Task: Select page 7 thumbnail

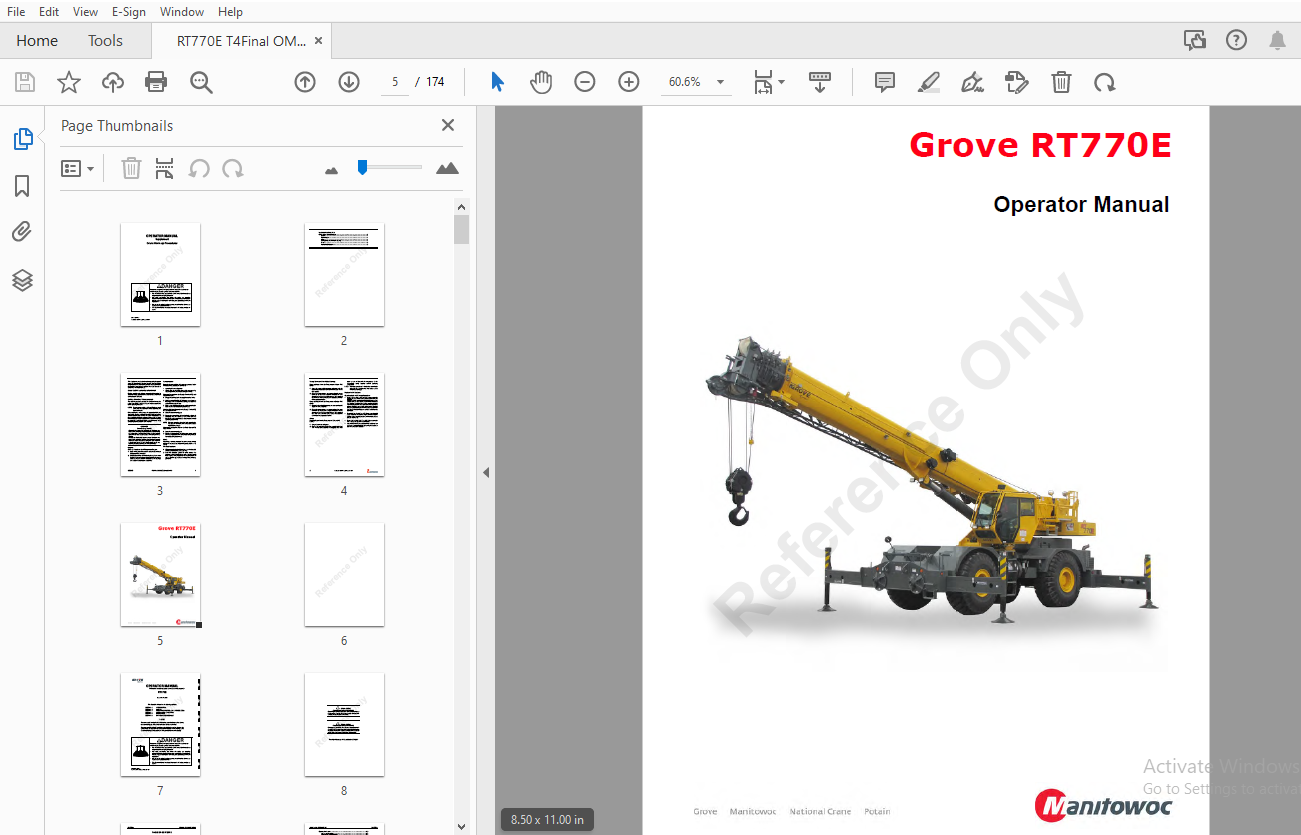Action: coord(160,724)
